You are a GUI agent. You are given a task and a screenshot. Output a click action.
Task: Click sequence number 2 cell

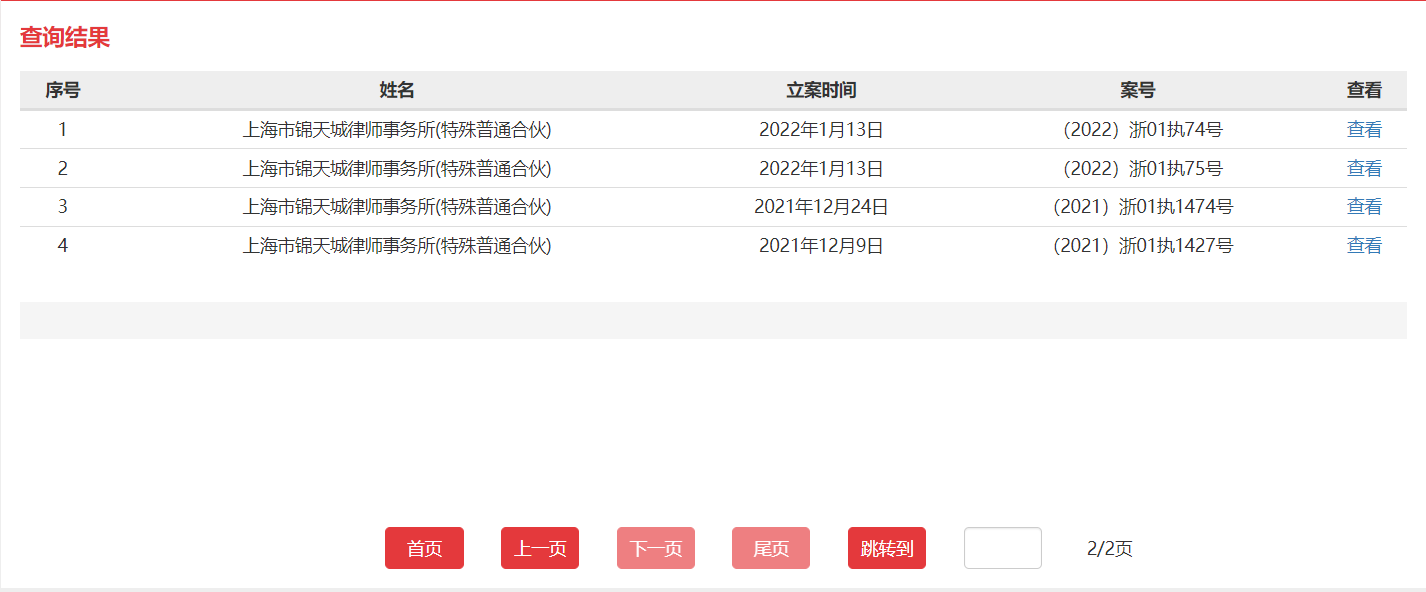coord(63,168)
